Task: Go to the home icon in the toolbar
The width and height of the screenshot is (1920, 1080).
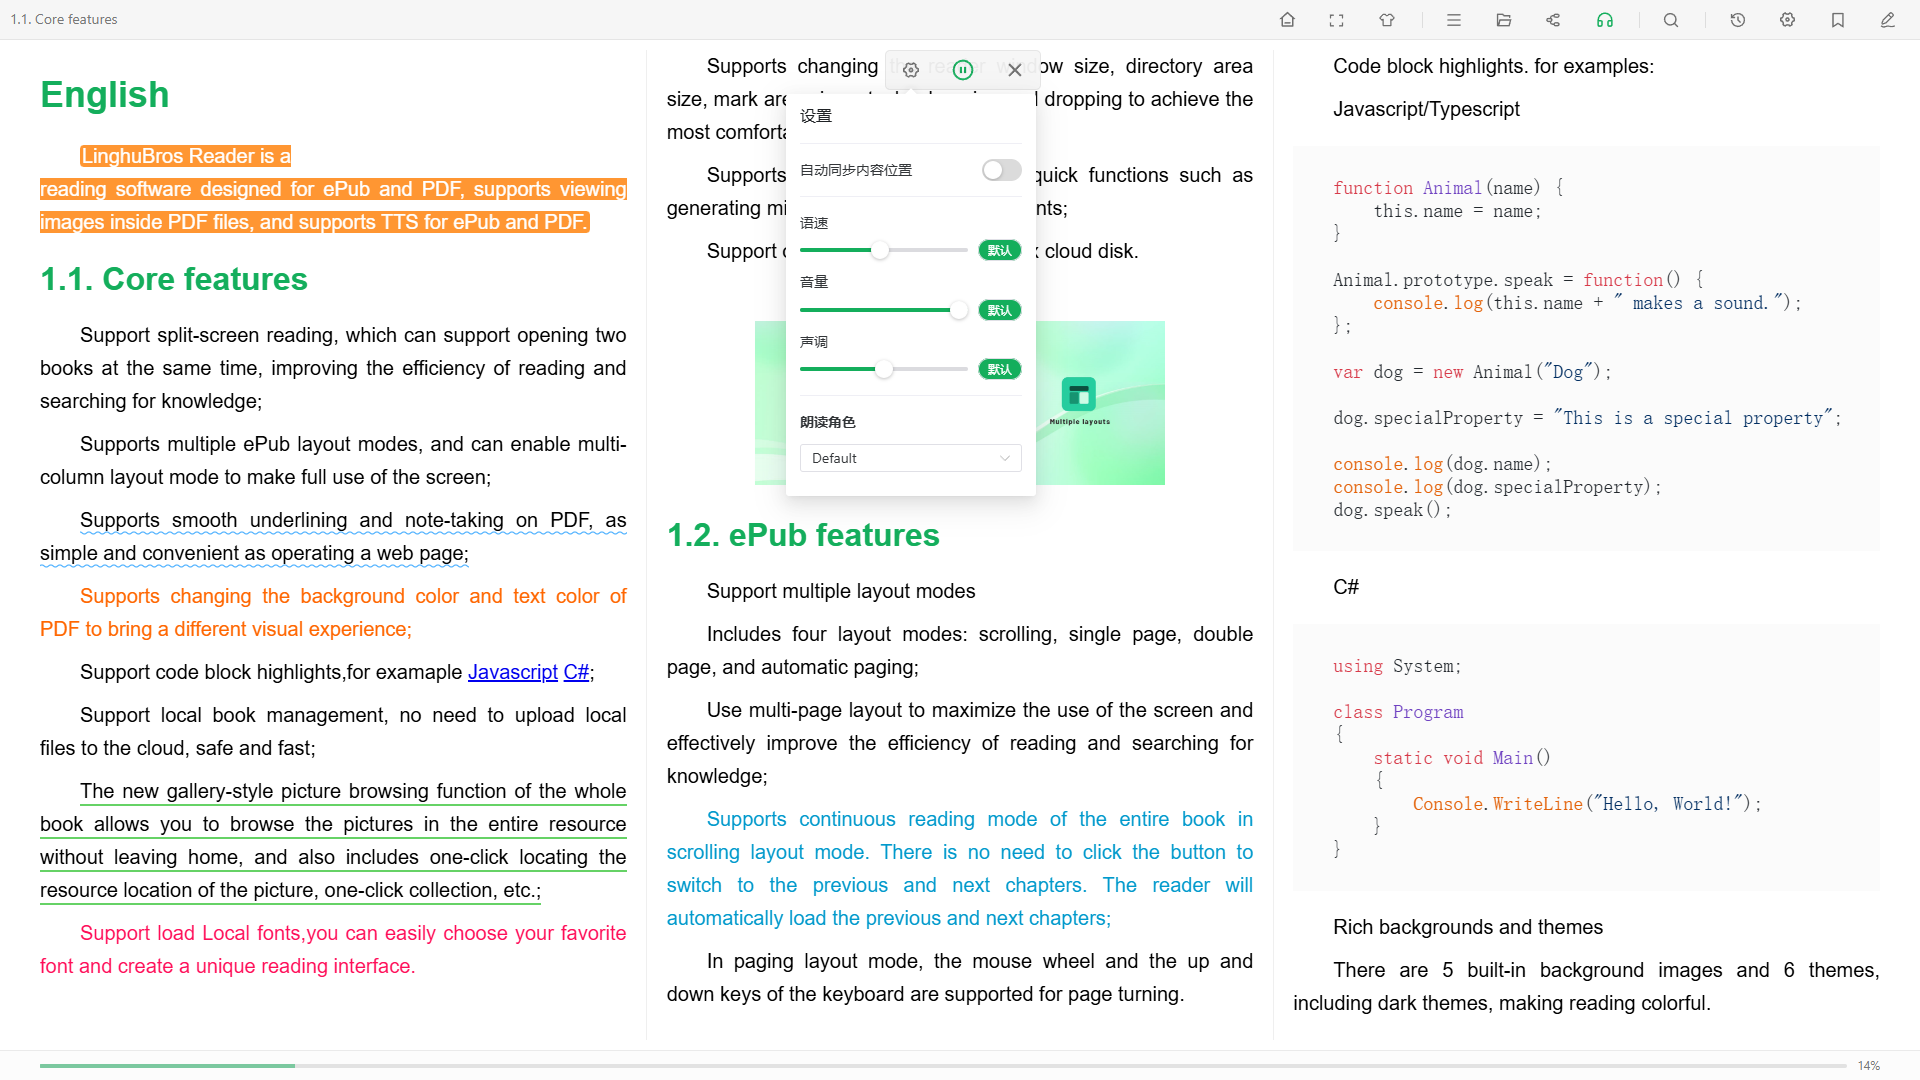Action: 1287,20
